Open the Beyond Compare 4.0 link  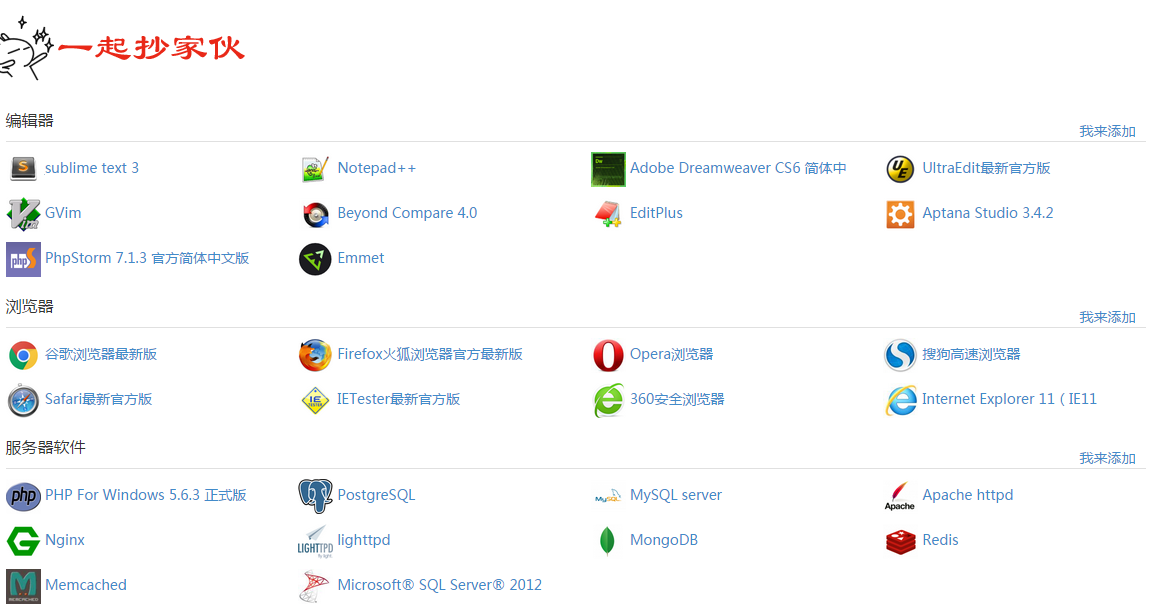coord(407,213)
